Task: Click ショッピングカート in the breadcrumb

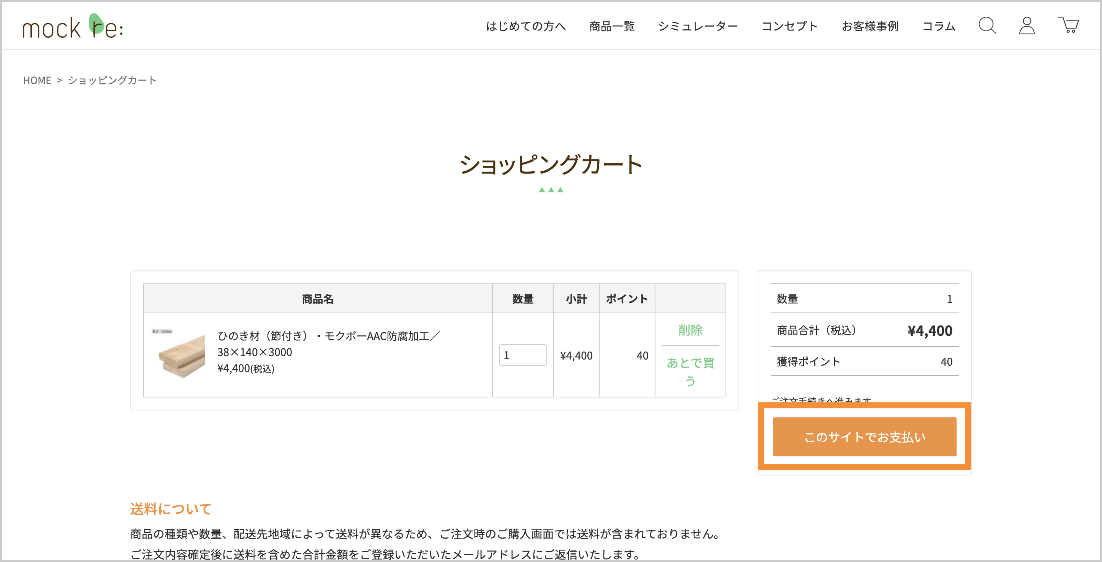Action: [112, 80]
